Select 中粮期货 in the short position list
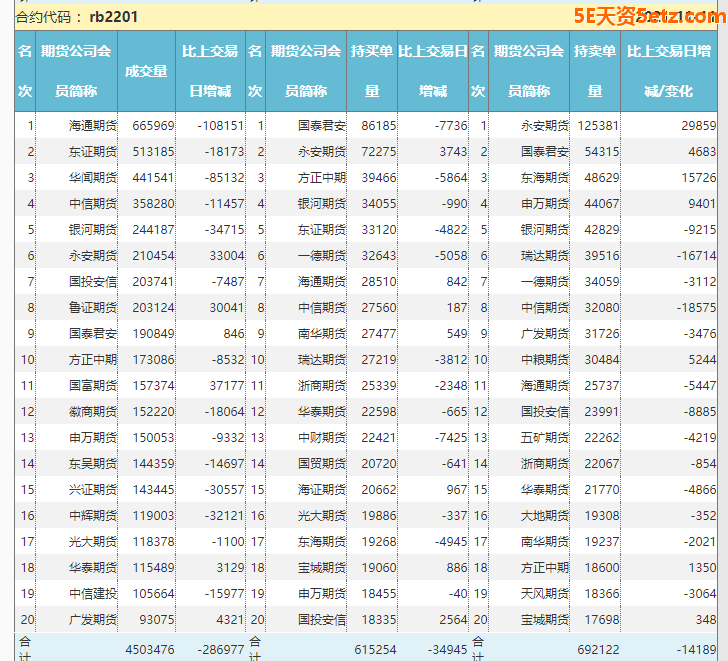This screenshot has width=728, height=661. click(x=545, y=359)
